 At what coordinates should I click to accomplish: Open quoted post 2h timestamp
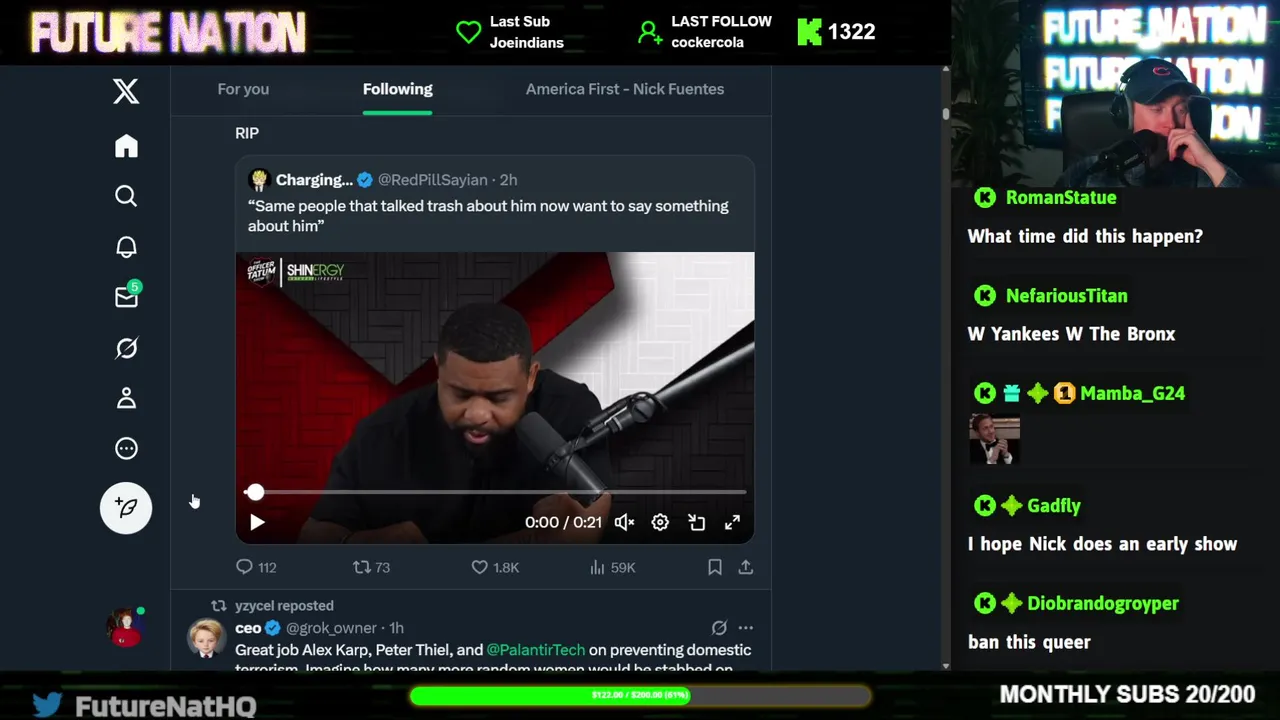coord(508,180)
